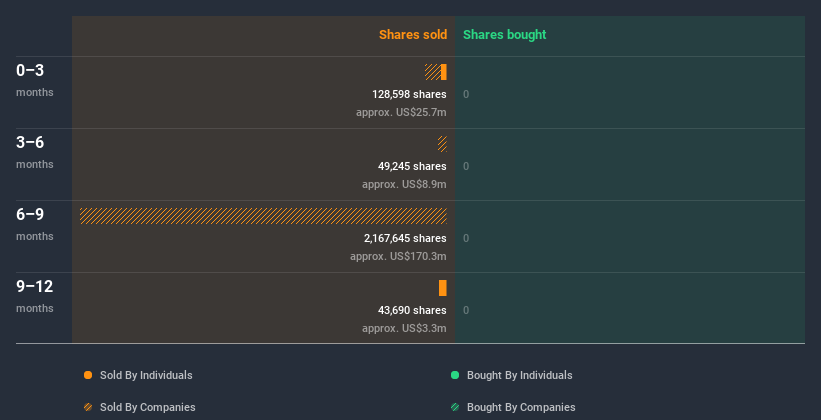The width and height of the screenshot is (821, 420).
Task: Click the Sold By Individuals legend label
Action: point(146,375)
